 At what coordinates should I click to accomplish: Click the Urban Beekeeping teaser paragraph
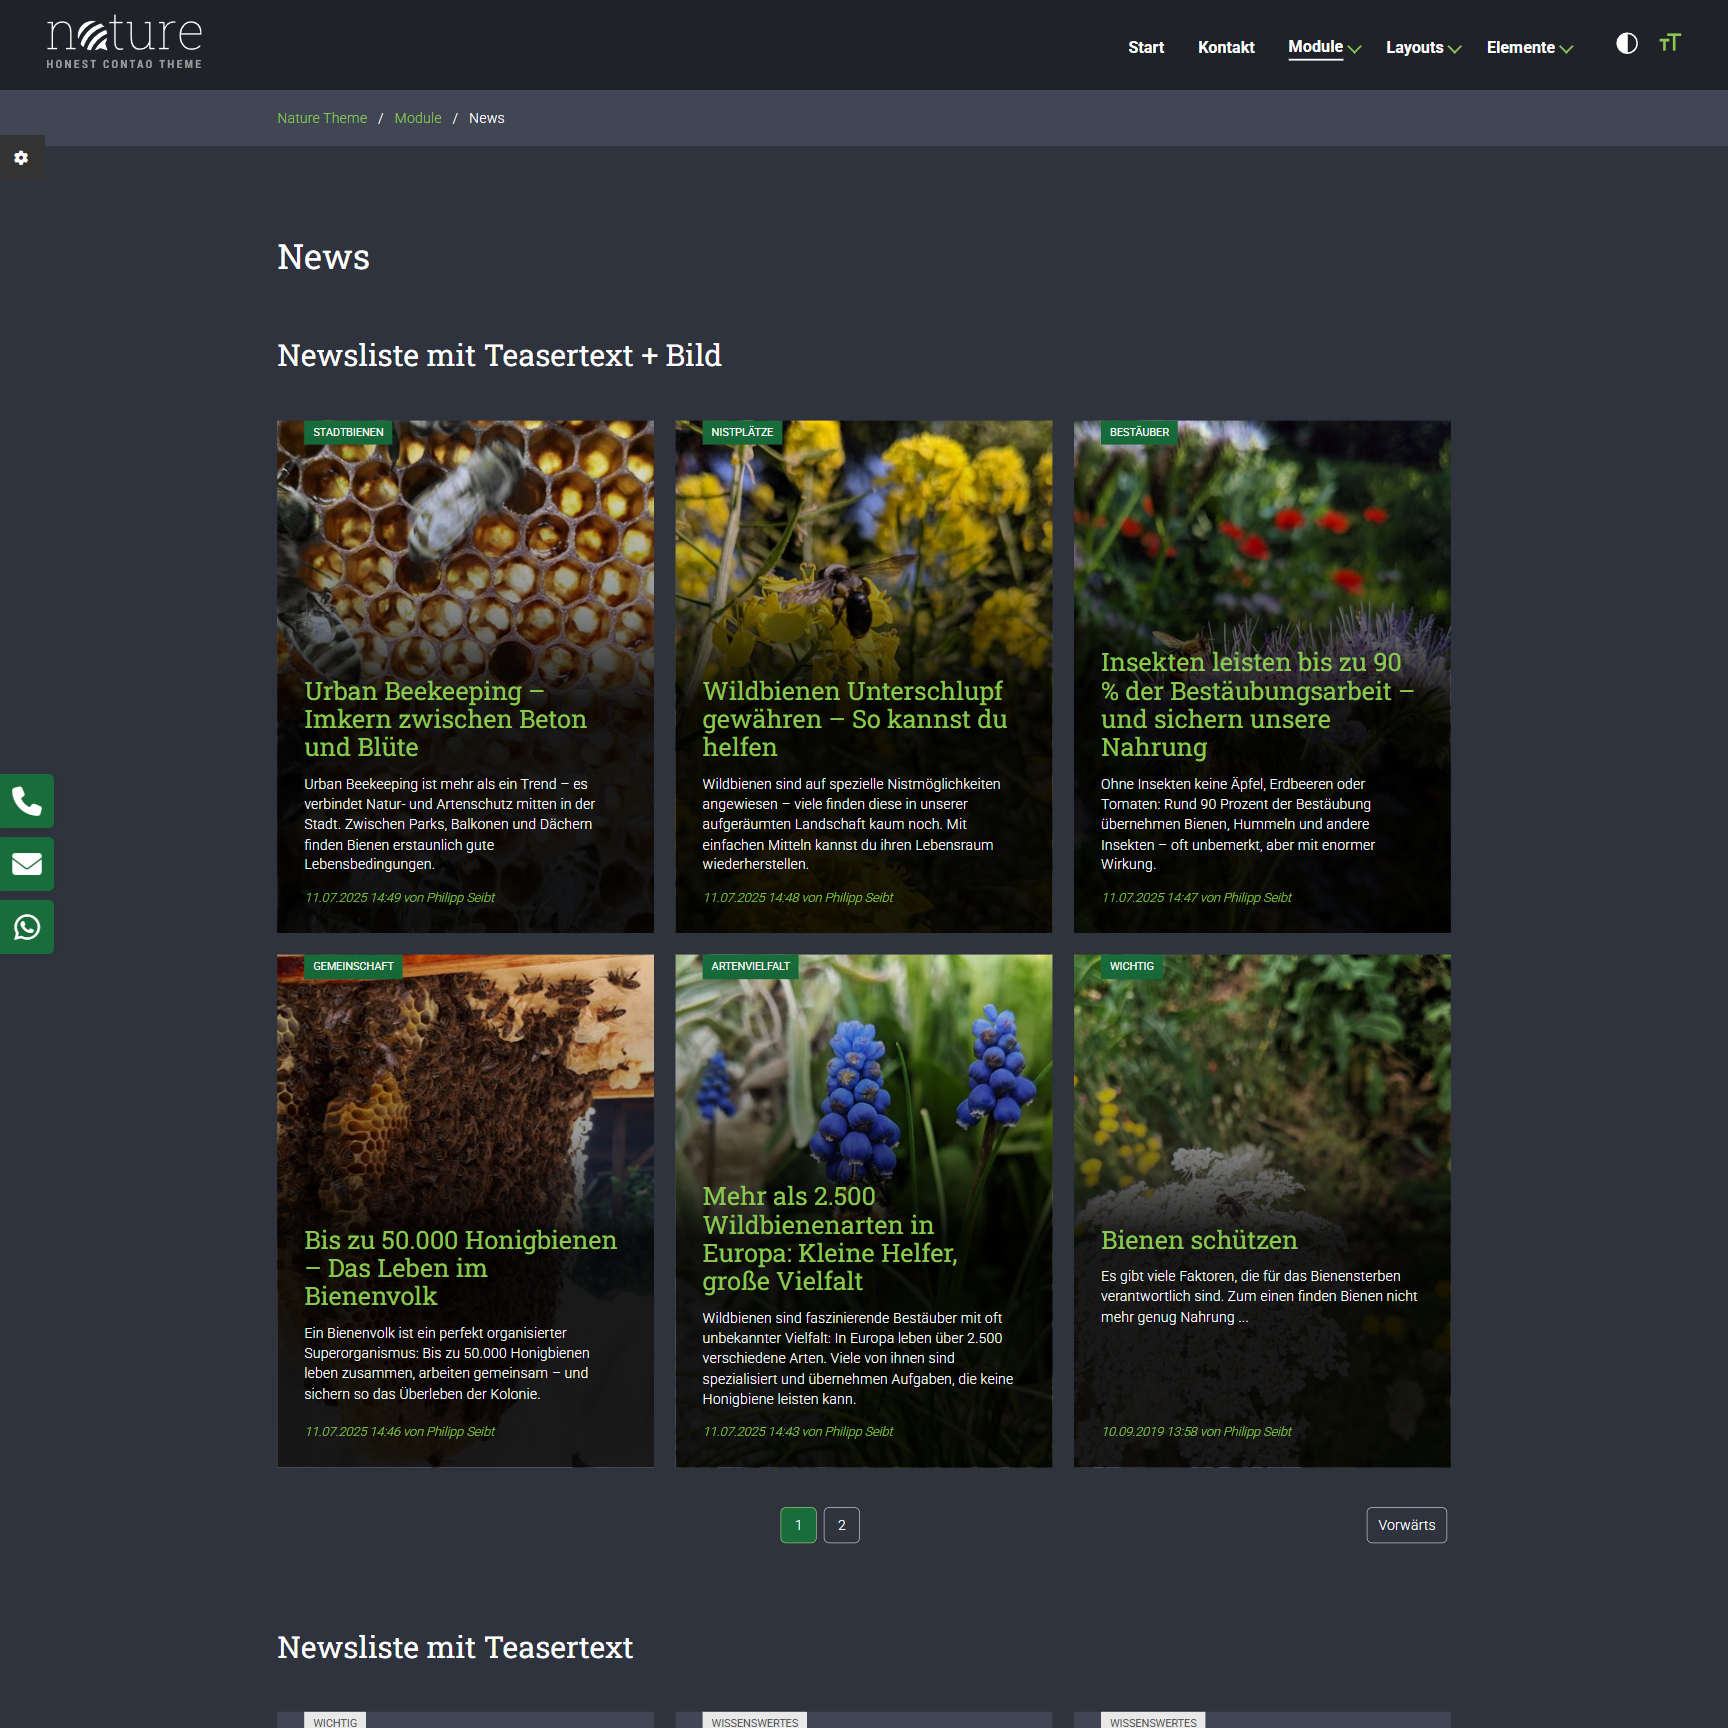[x=450, y=824]
